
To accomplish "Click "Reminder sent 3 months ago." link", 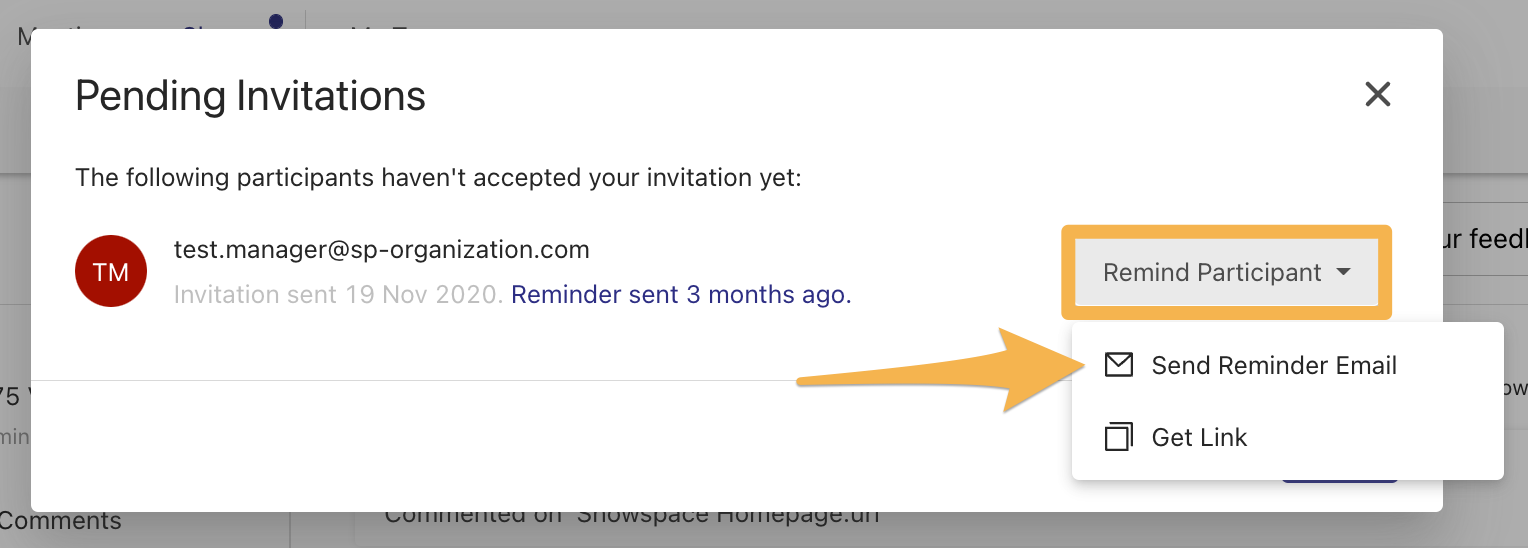I will click(x=681, y=295).
